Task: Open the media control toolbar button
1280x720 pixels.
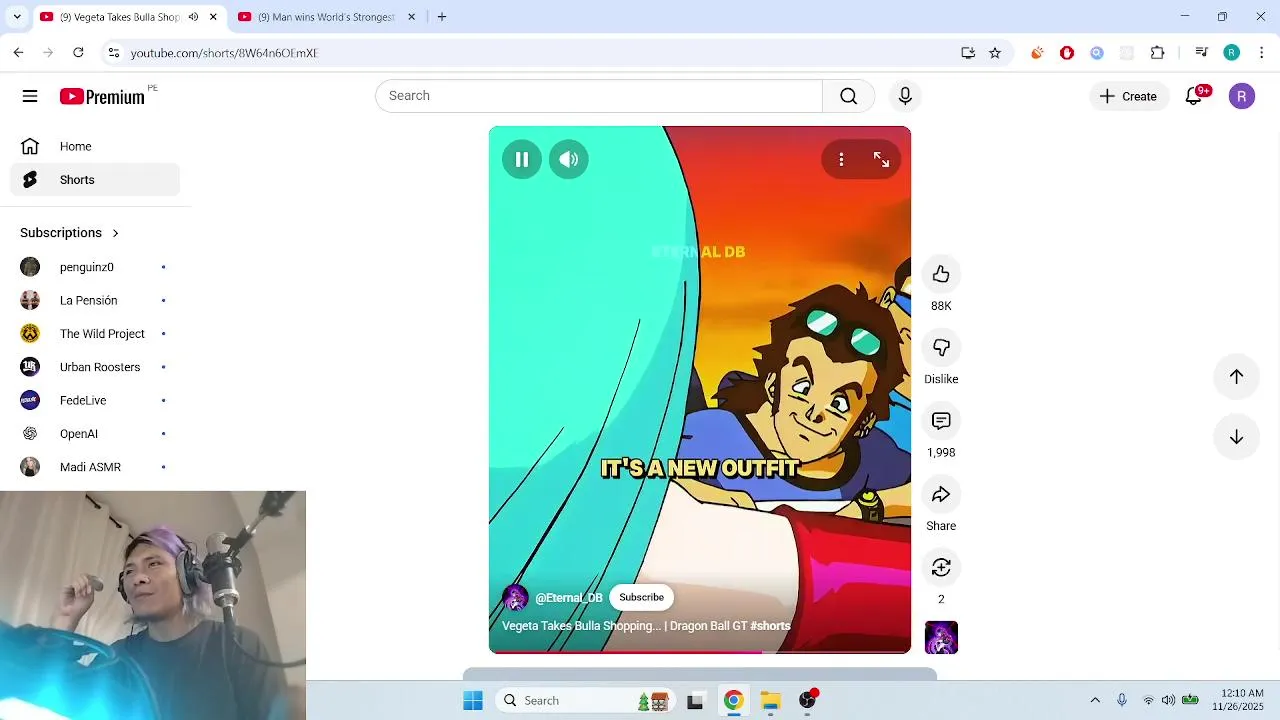Action: pos(1201,53)
